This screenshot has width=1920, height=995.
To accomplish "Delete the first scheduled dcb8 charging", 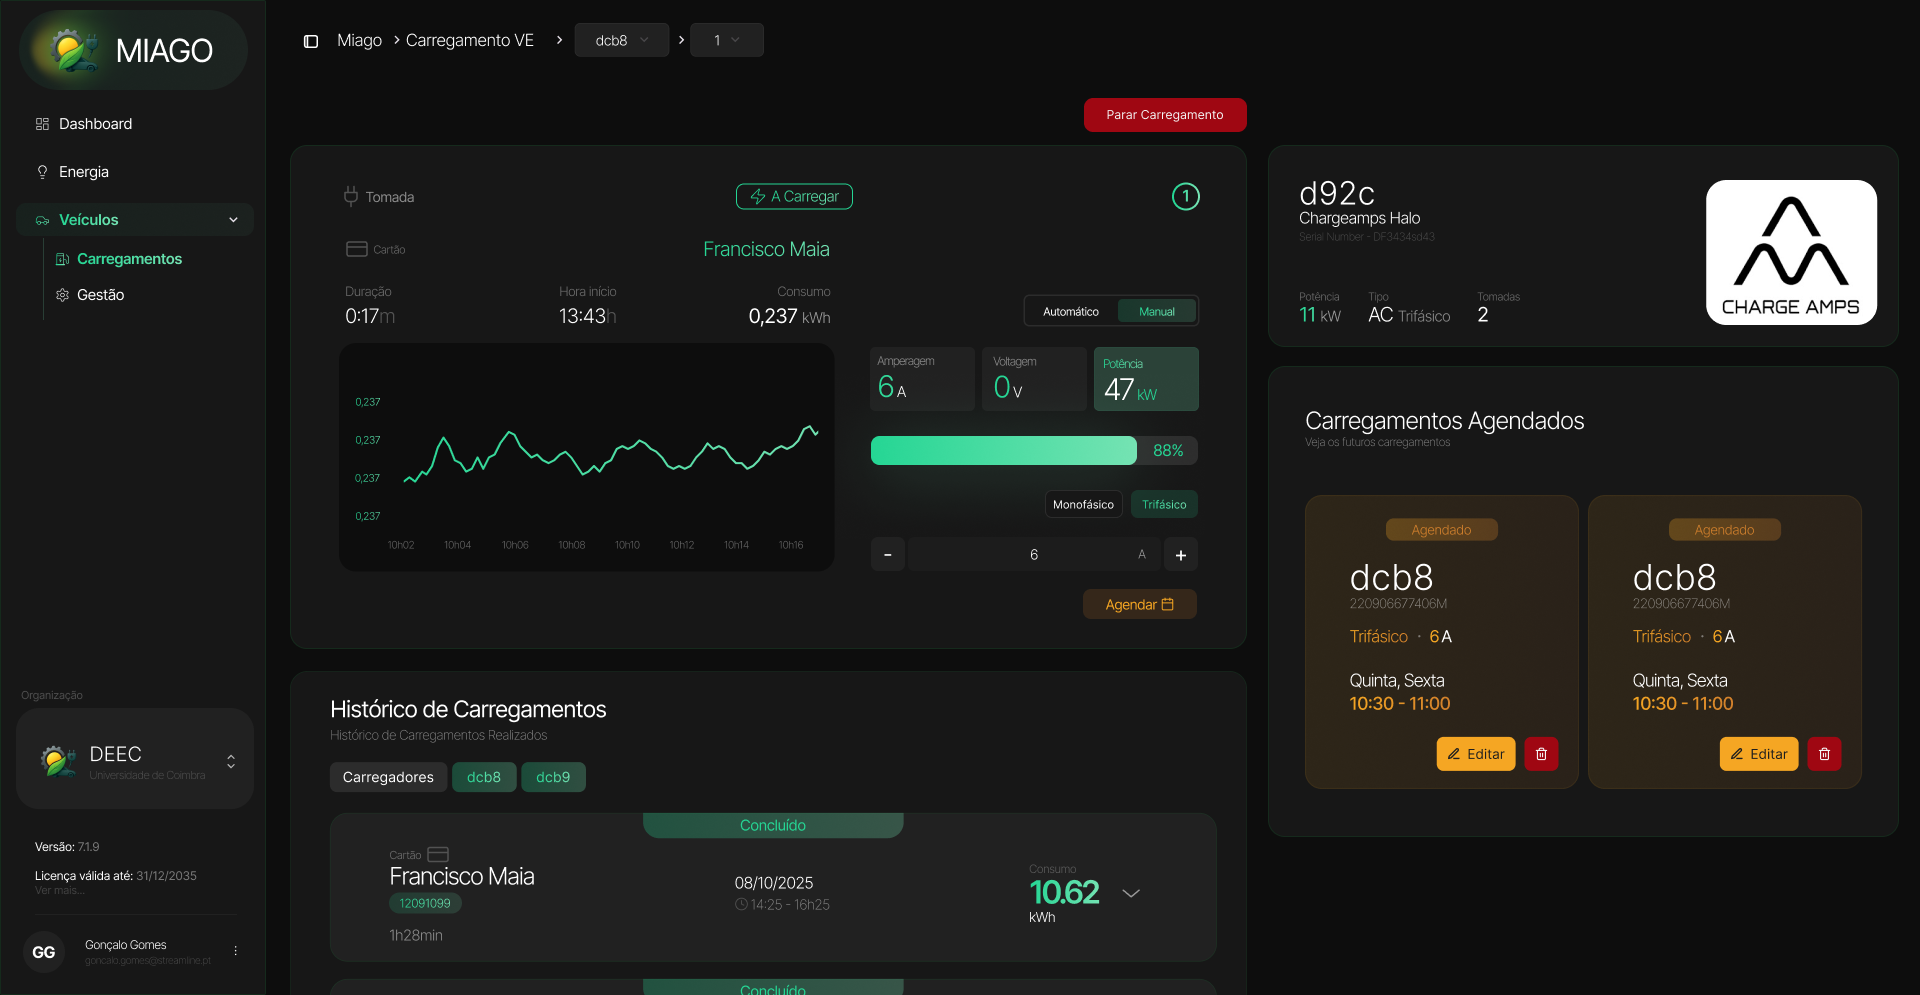I will [x=1541, y=754].
